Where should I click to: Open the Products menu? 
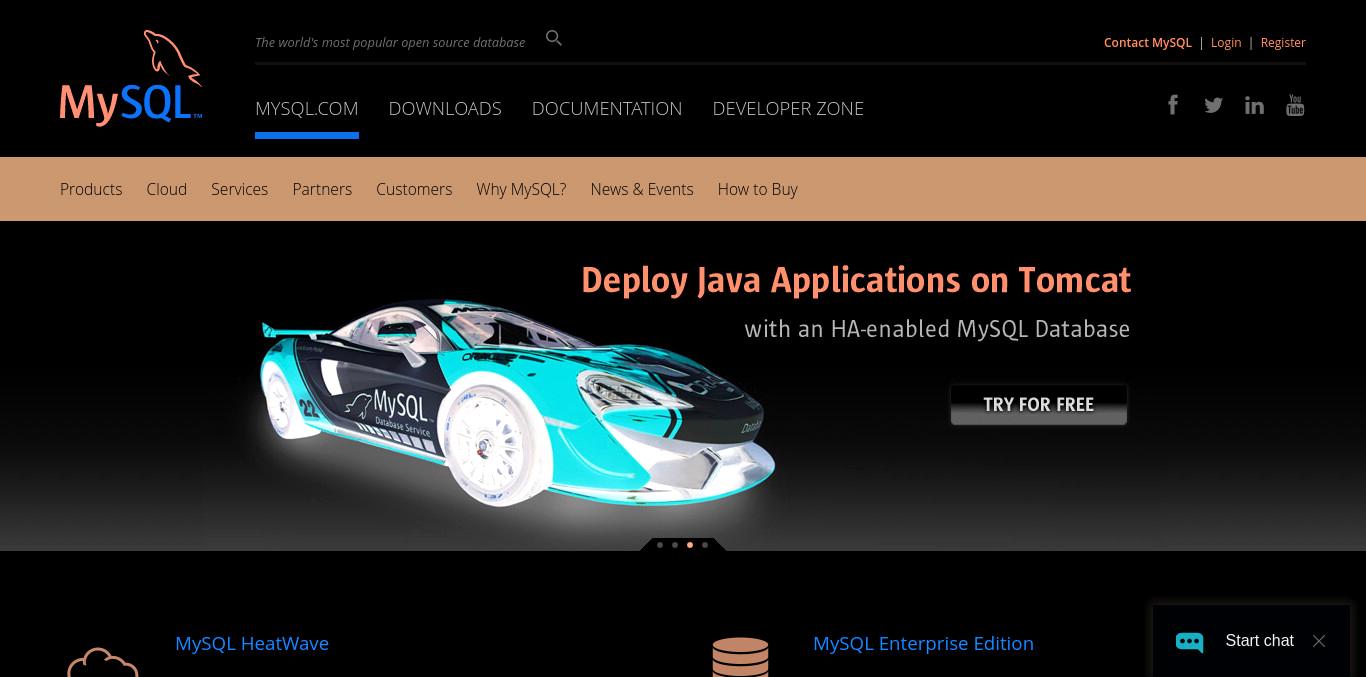91,189
